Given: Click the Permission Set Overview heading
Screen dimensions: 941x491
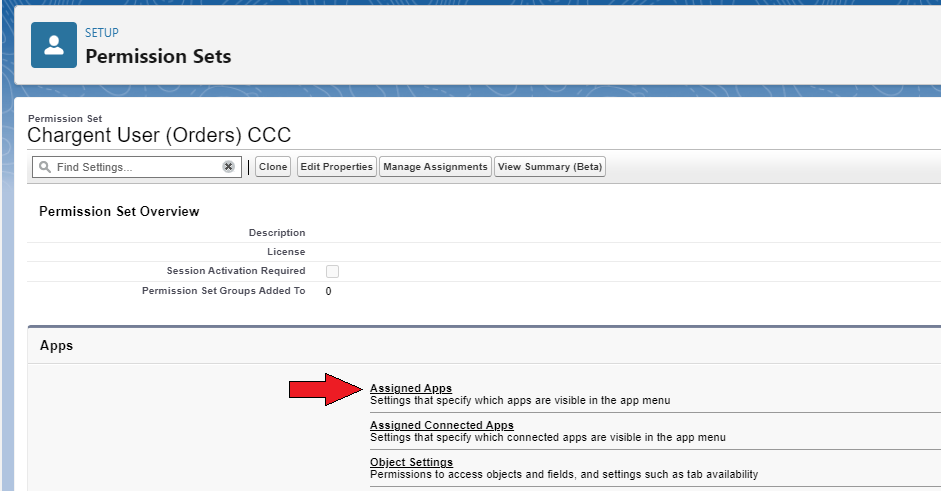Looking at the screenshot, I should [119, 211].
